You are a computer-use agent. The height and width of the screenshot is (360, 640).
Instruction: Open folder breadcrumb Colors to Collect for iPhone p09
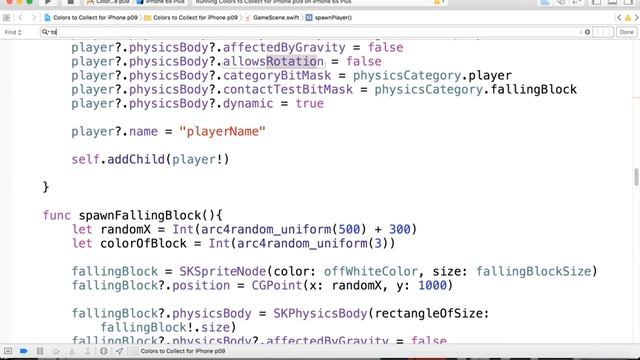tap(191, 18)
